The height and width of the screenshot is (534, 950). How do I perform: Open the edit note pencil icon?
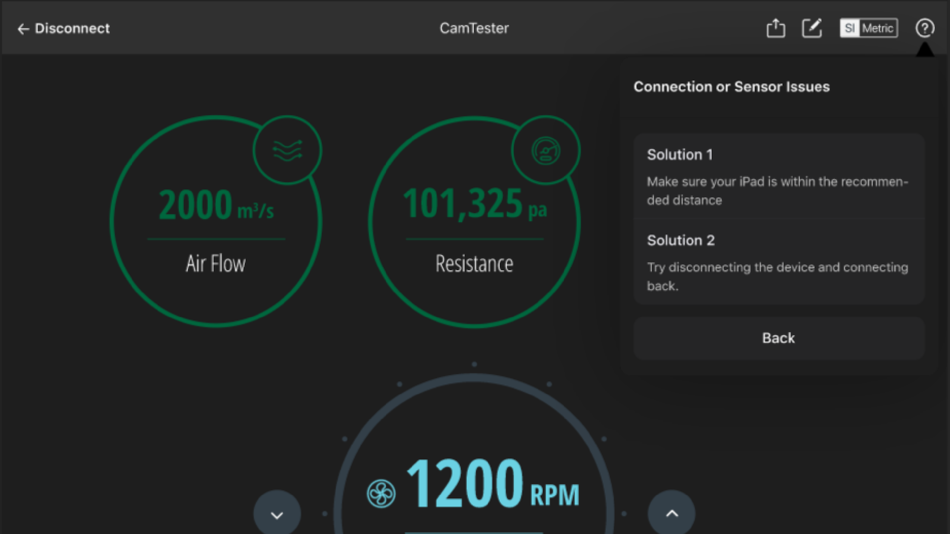(x=812, y=28)
